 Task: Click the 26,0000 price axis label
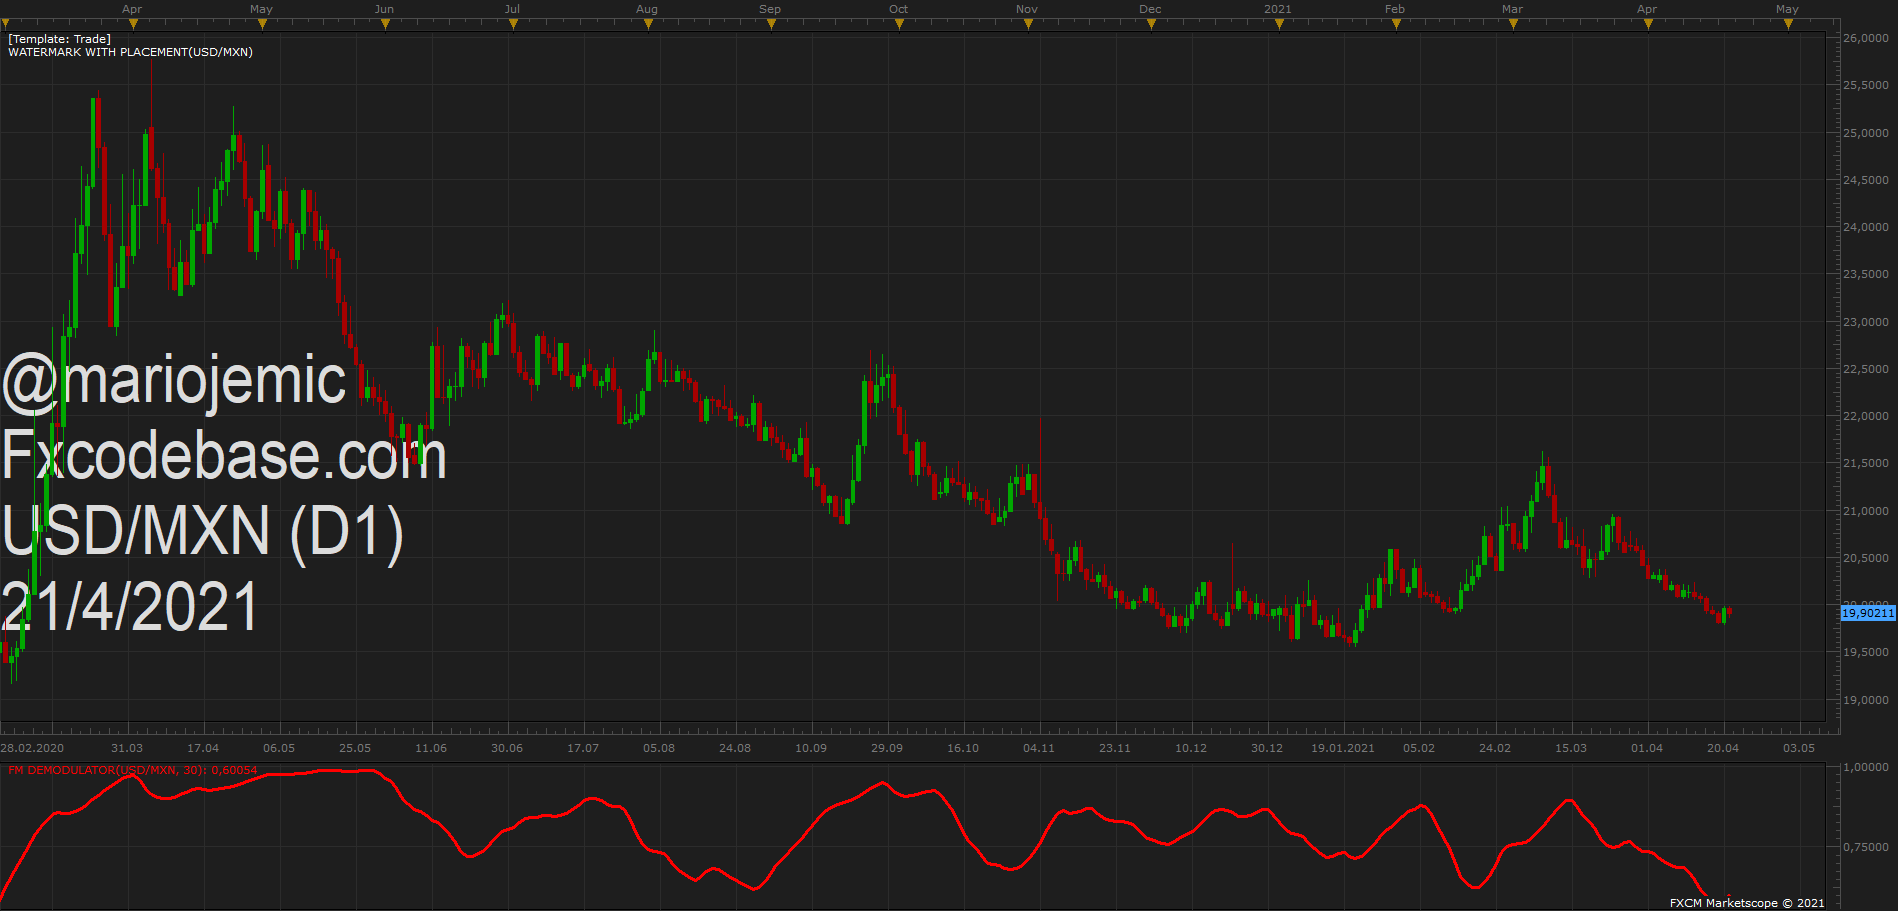click(1866, 38)
